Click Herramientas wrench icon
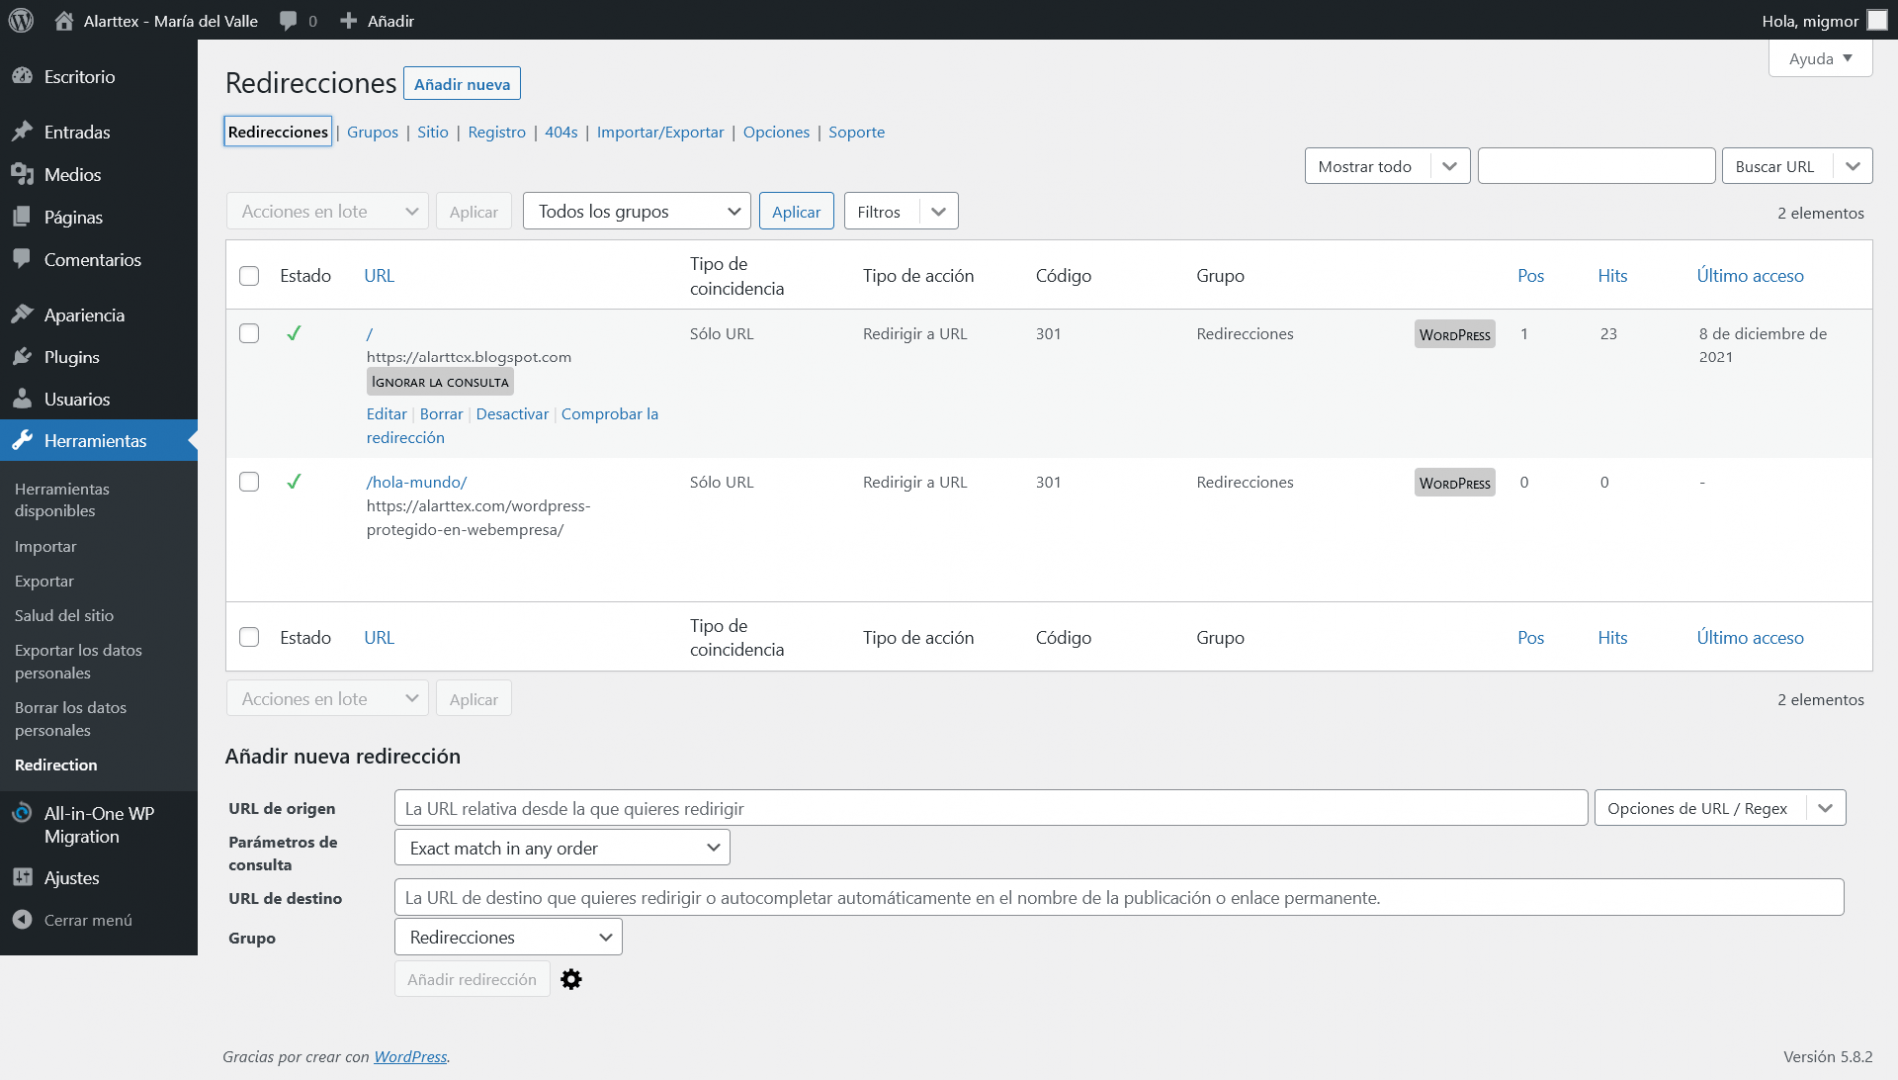 pos(22,440)
